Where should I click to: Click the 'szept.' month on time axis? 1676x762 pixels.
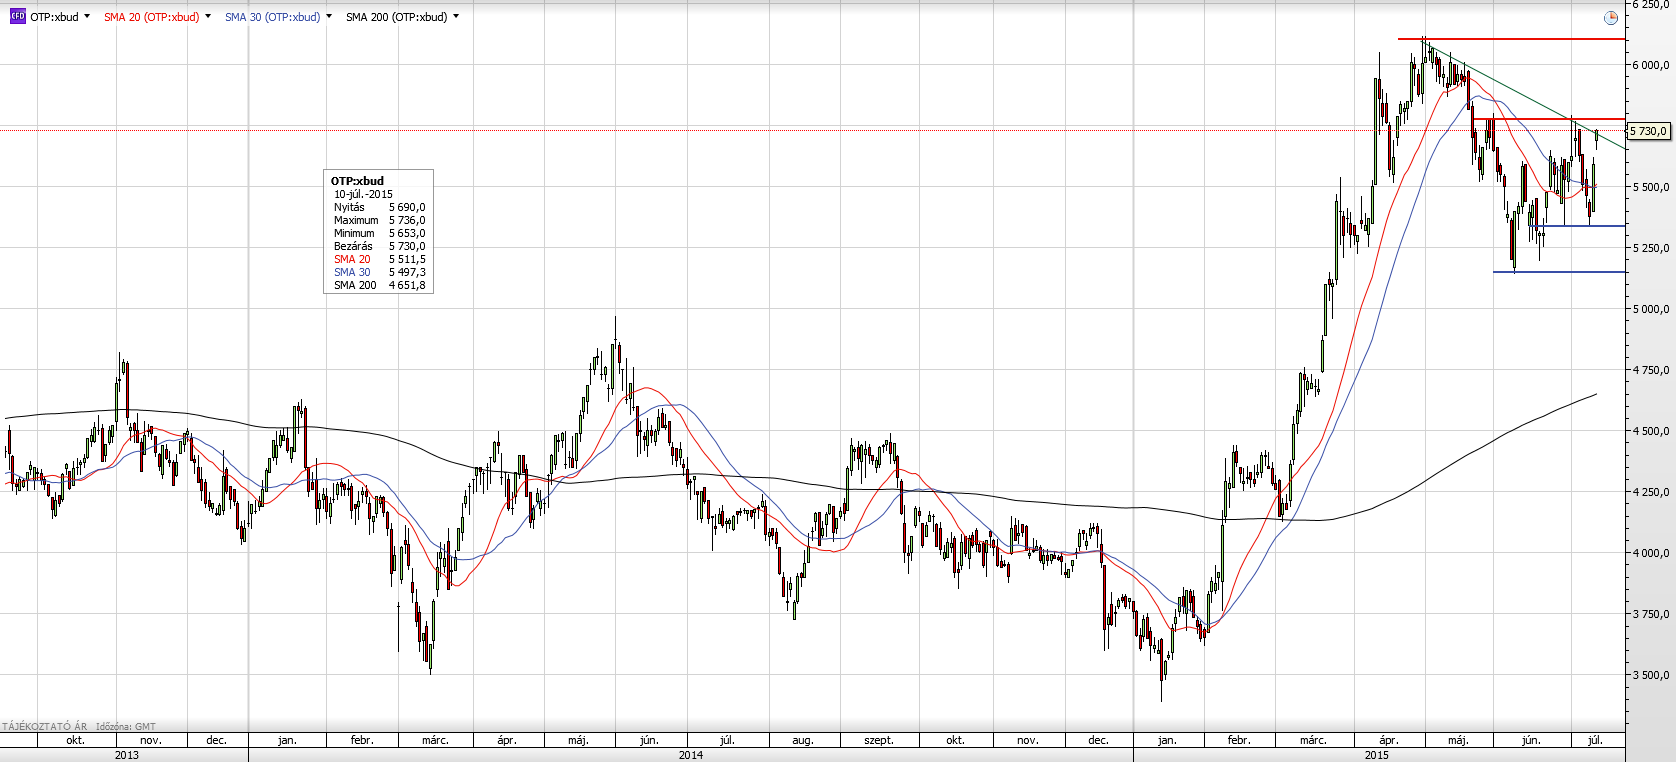(879, 740)
